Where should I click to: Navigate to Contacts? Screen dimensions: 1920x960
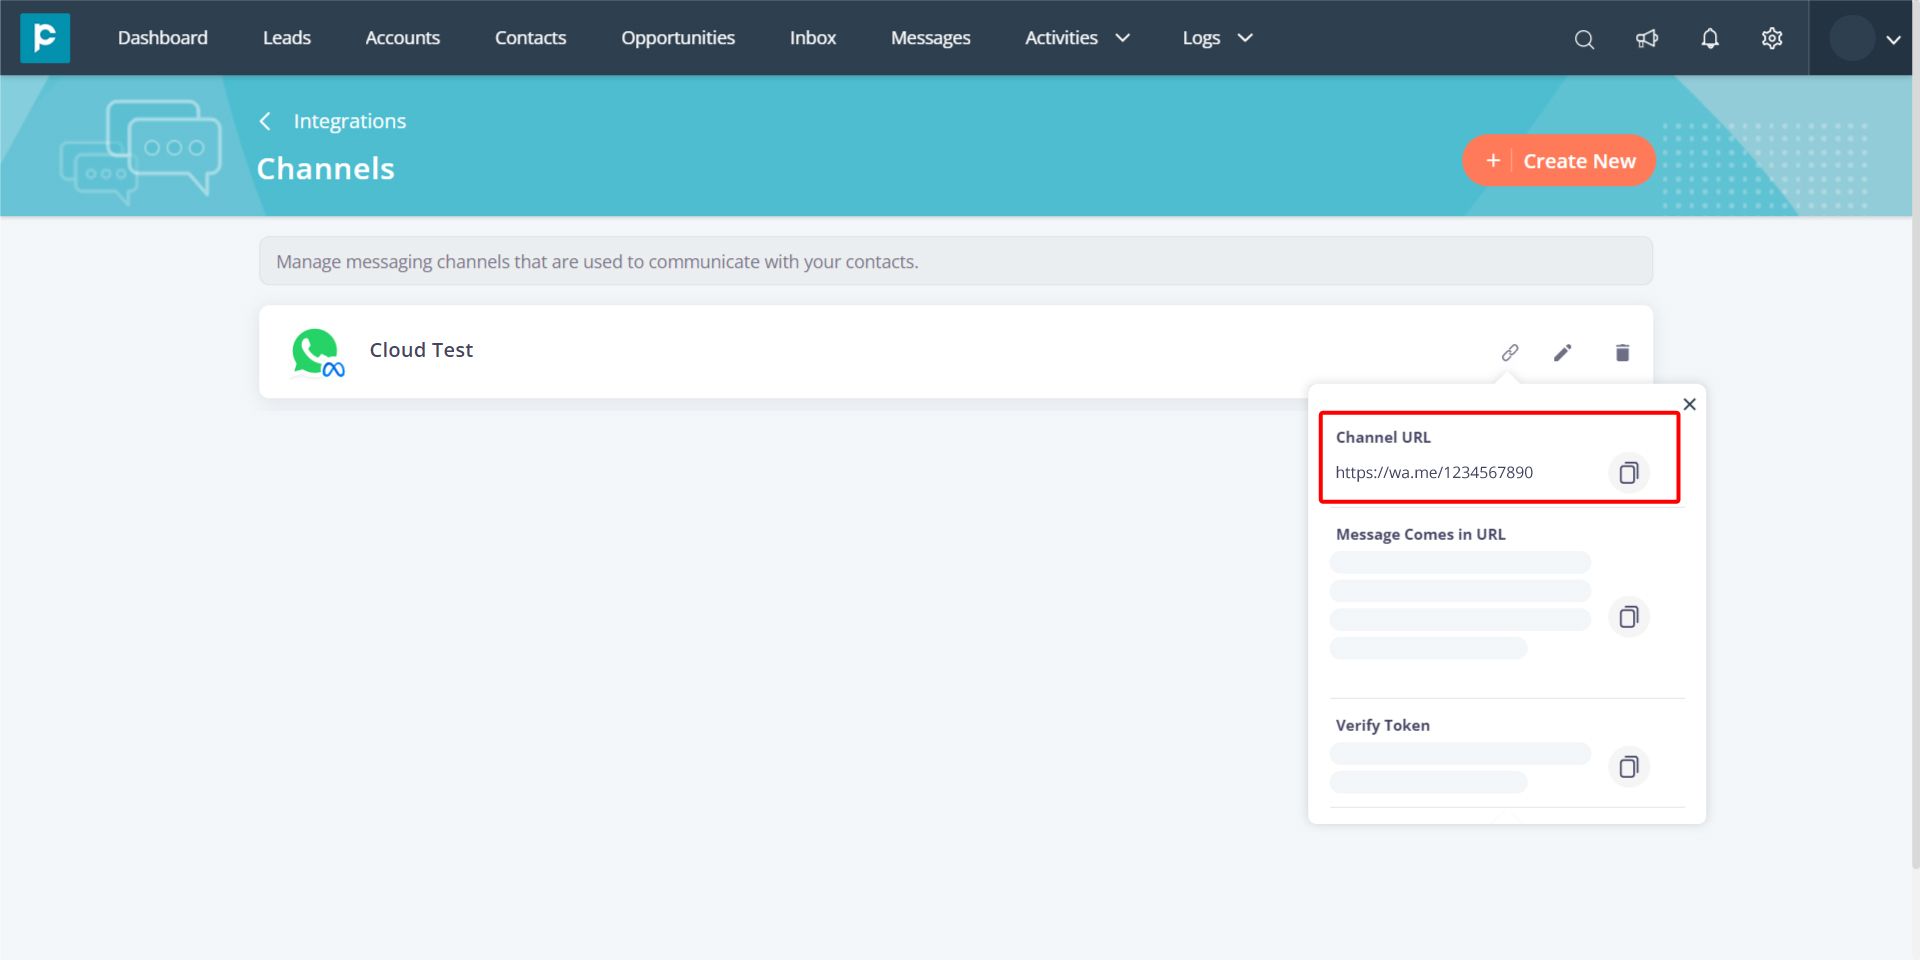tap(531, 38)
